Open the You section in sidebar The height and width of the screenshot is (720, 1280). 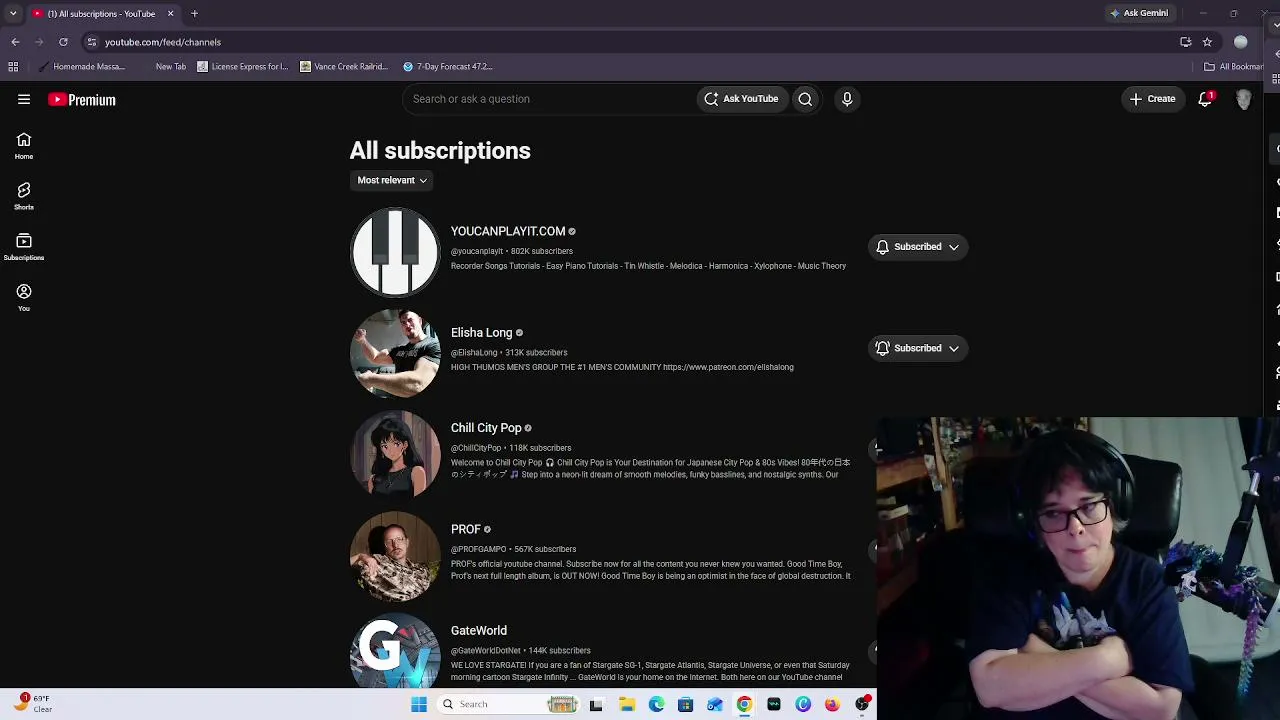(24, 298)
